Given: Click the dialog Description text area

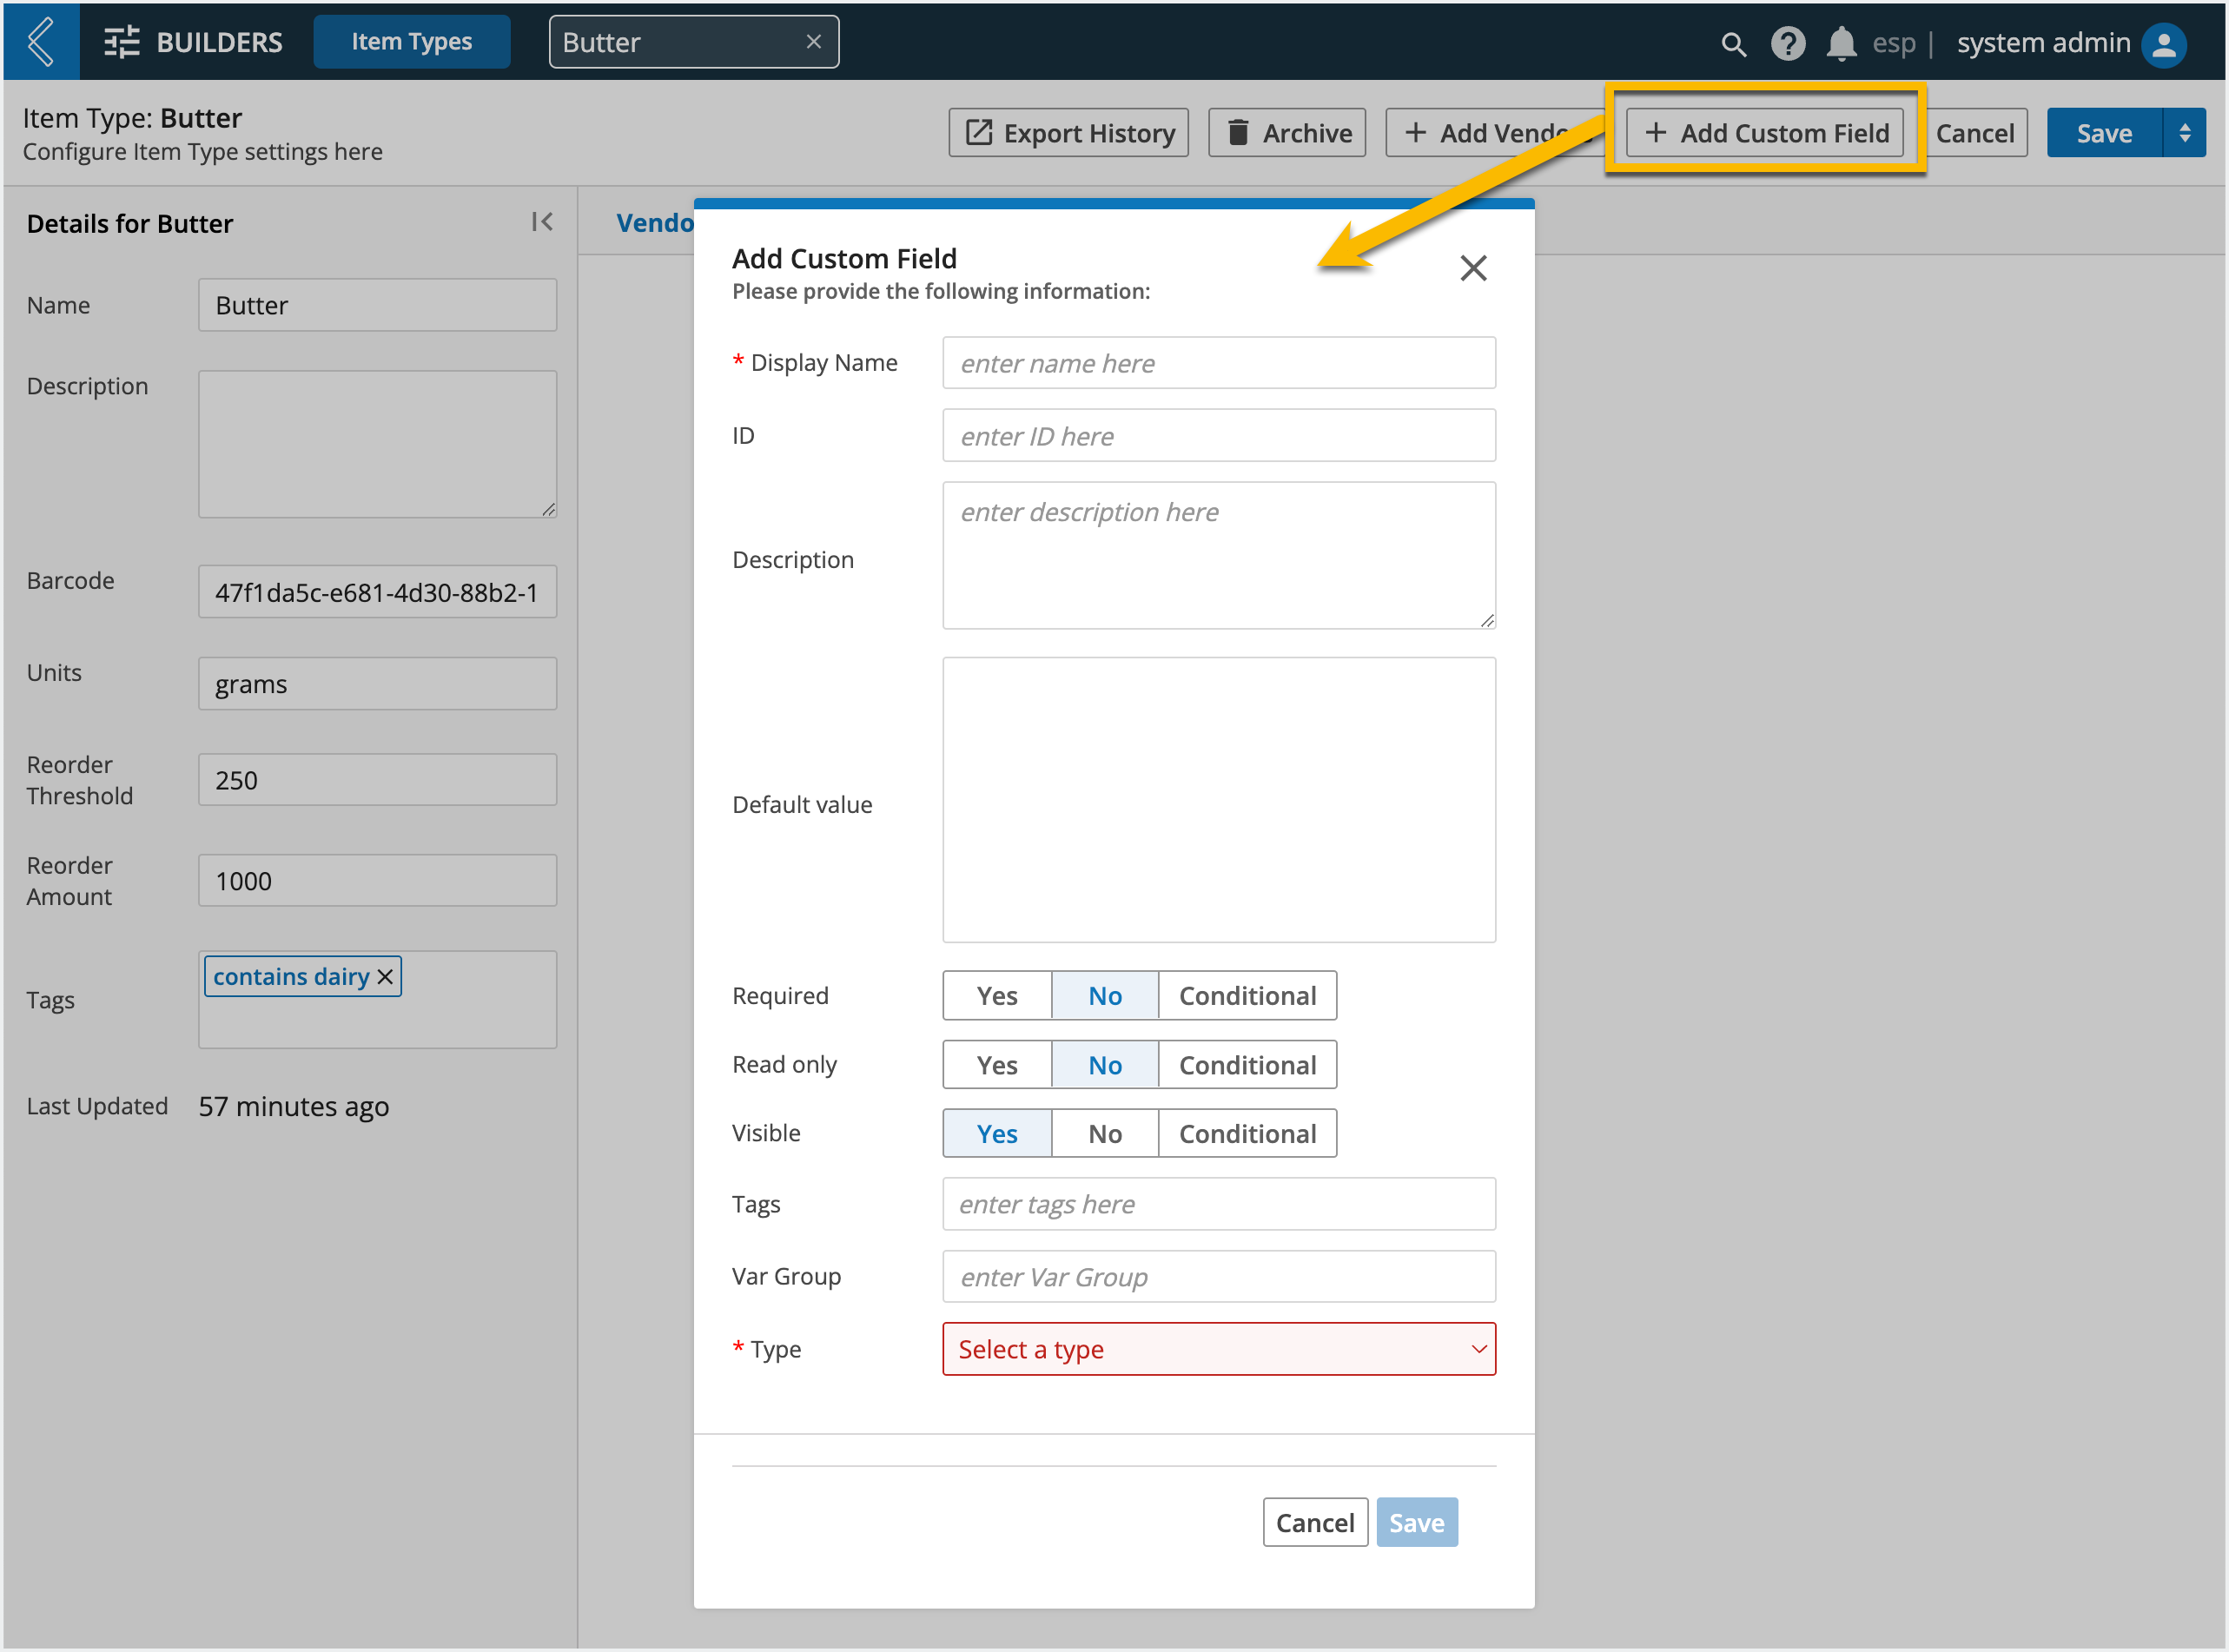Looking at the screenshot, I should pyautogui.click(x=1218, y=556).
